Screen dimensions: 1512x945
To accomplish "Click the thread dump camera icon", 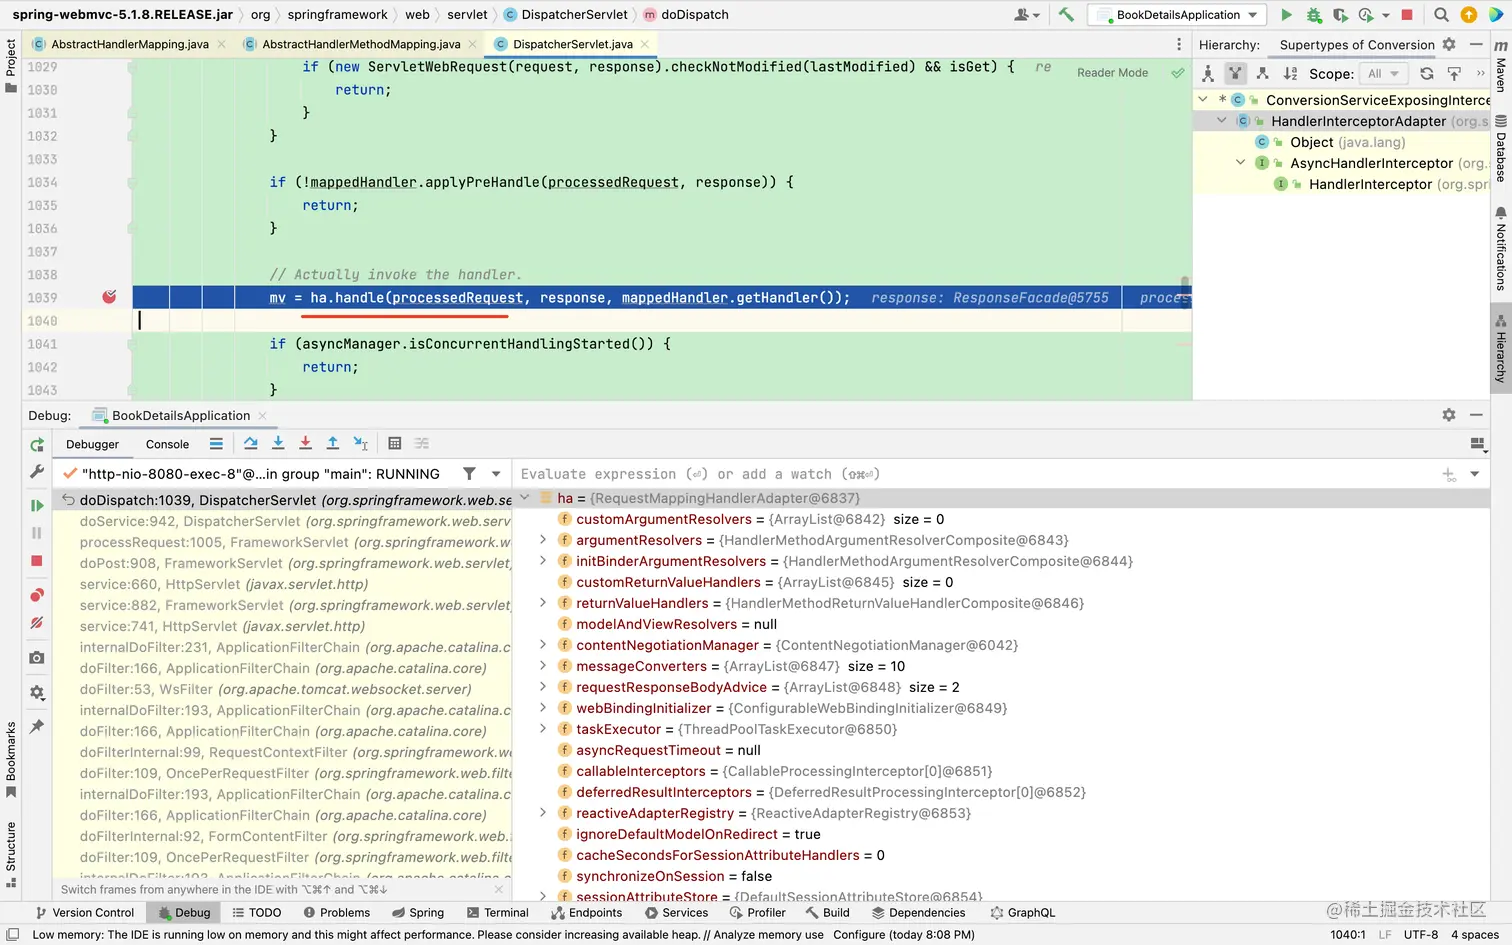I will click(37, 658).
